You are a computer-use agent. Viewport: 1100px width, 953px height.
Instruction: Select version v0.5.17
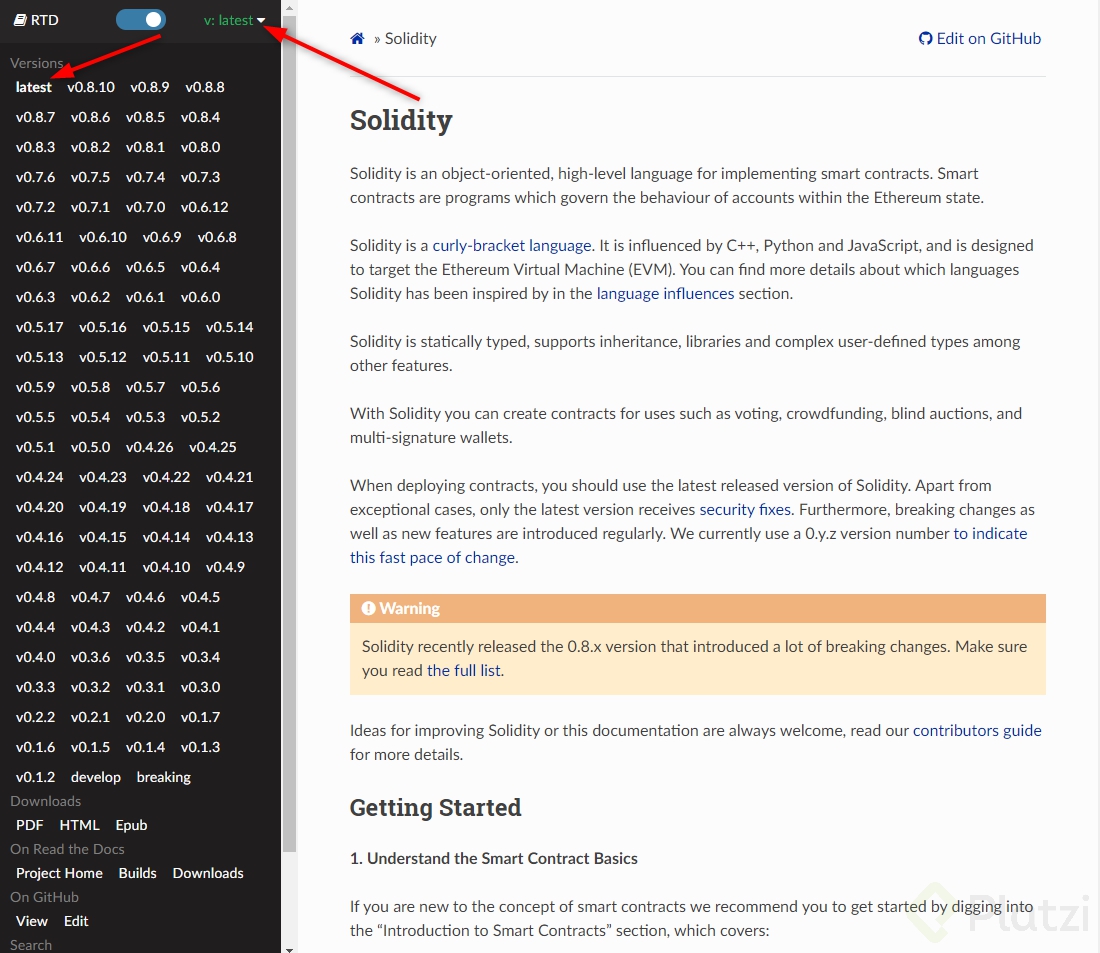[x=39, y=327]
